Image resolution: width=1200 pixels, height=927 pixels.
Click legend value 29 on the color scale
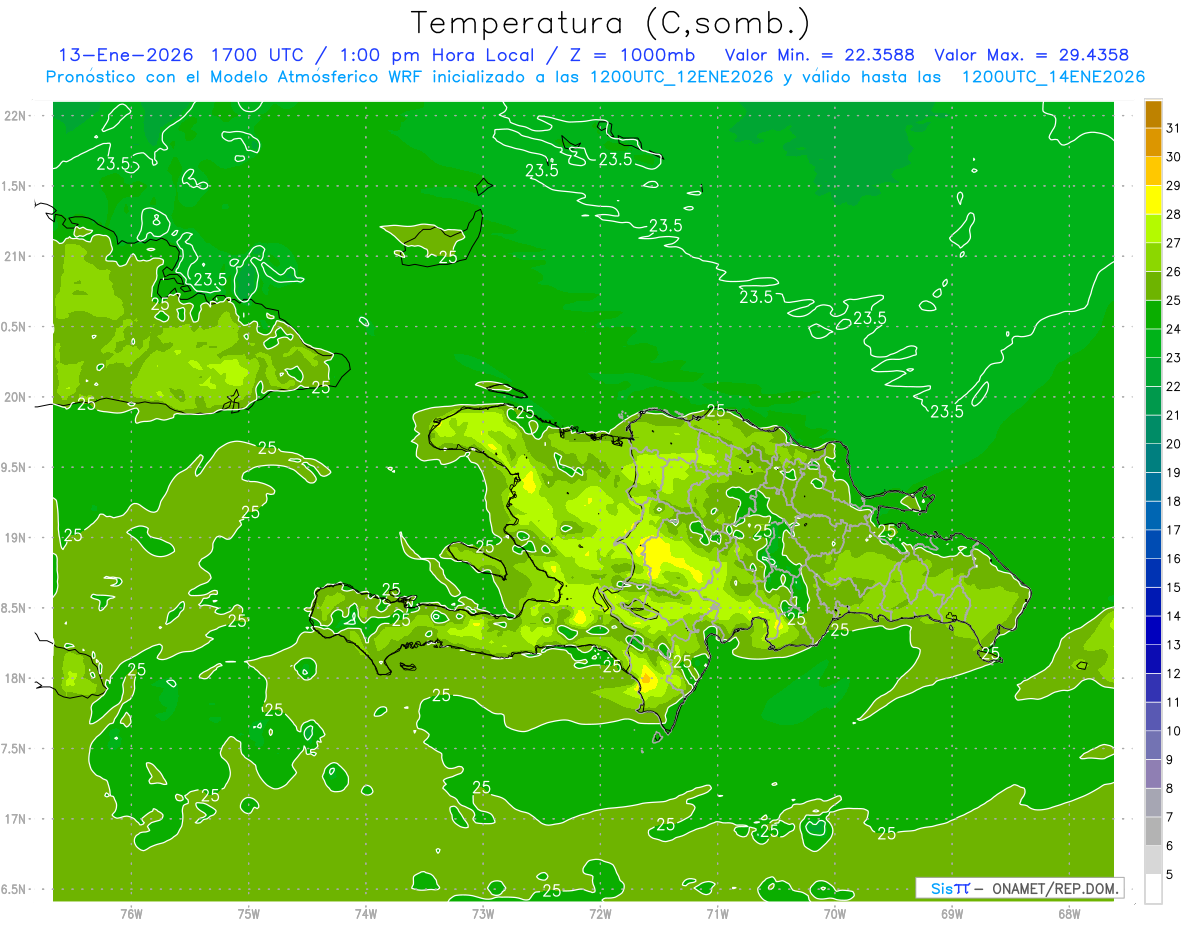1174,185
